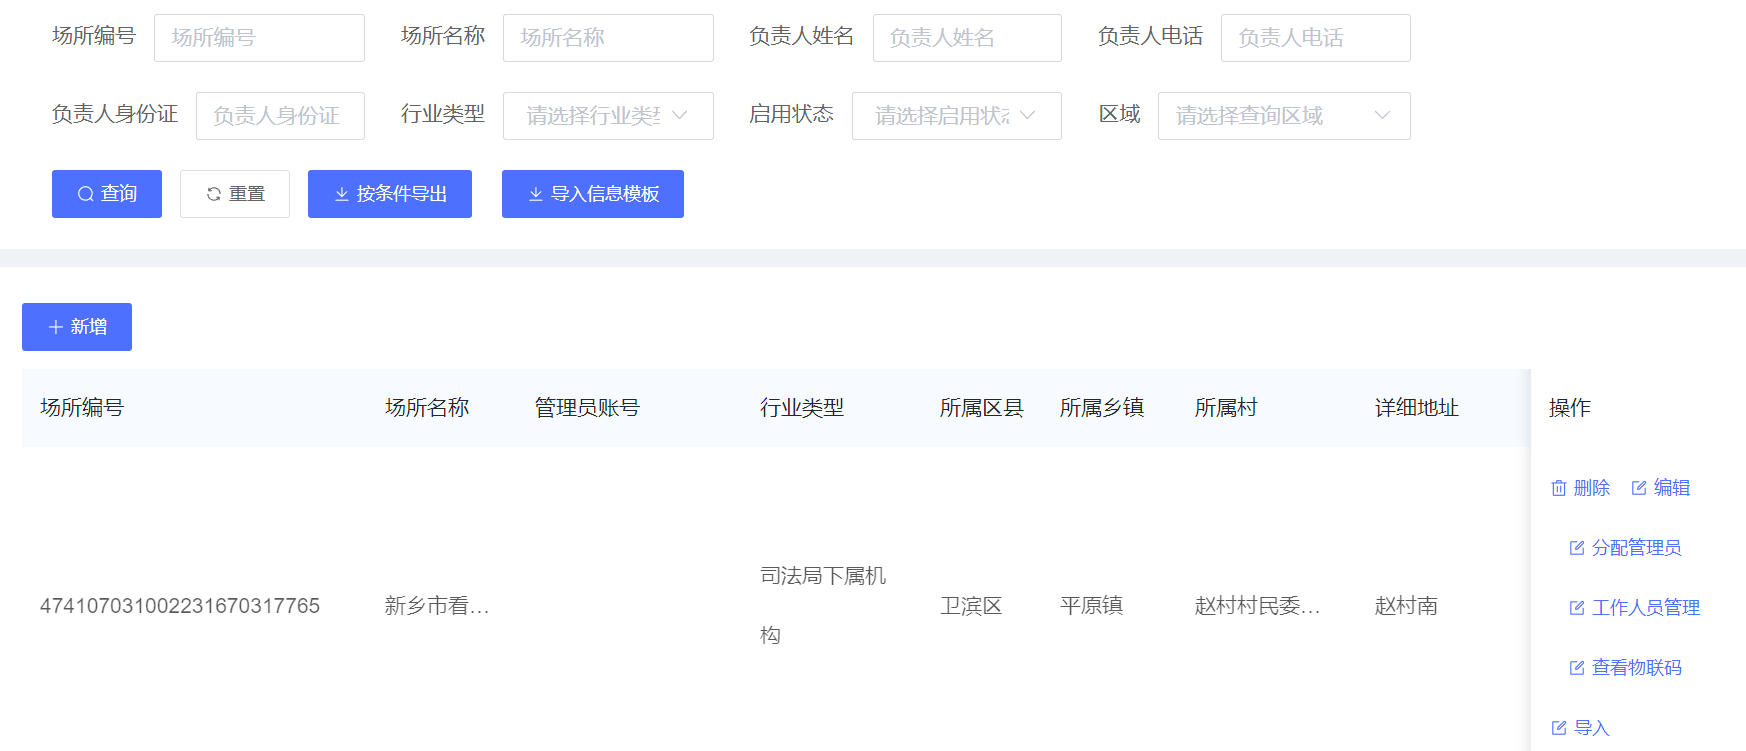The height and width of the screenshot is (751, 1746).
Task: Click the 编辑 edit icon
Action: click(1639, 488)
